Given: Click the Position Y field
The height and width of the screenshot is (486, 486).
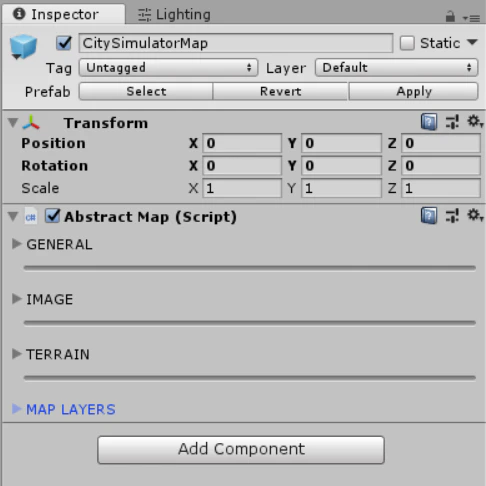Looking at the screenshot, I should 342,143.
